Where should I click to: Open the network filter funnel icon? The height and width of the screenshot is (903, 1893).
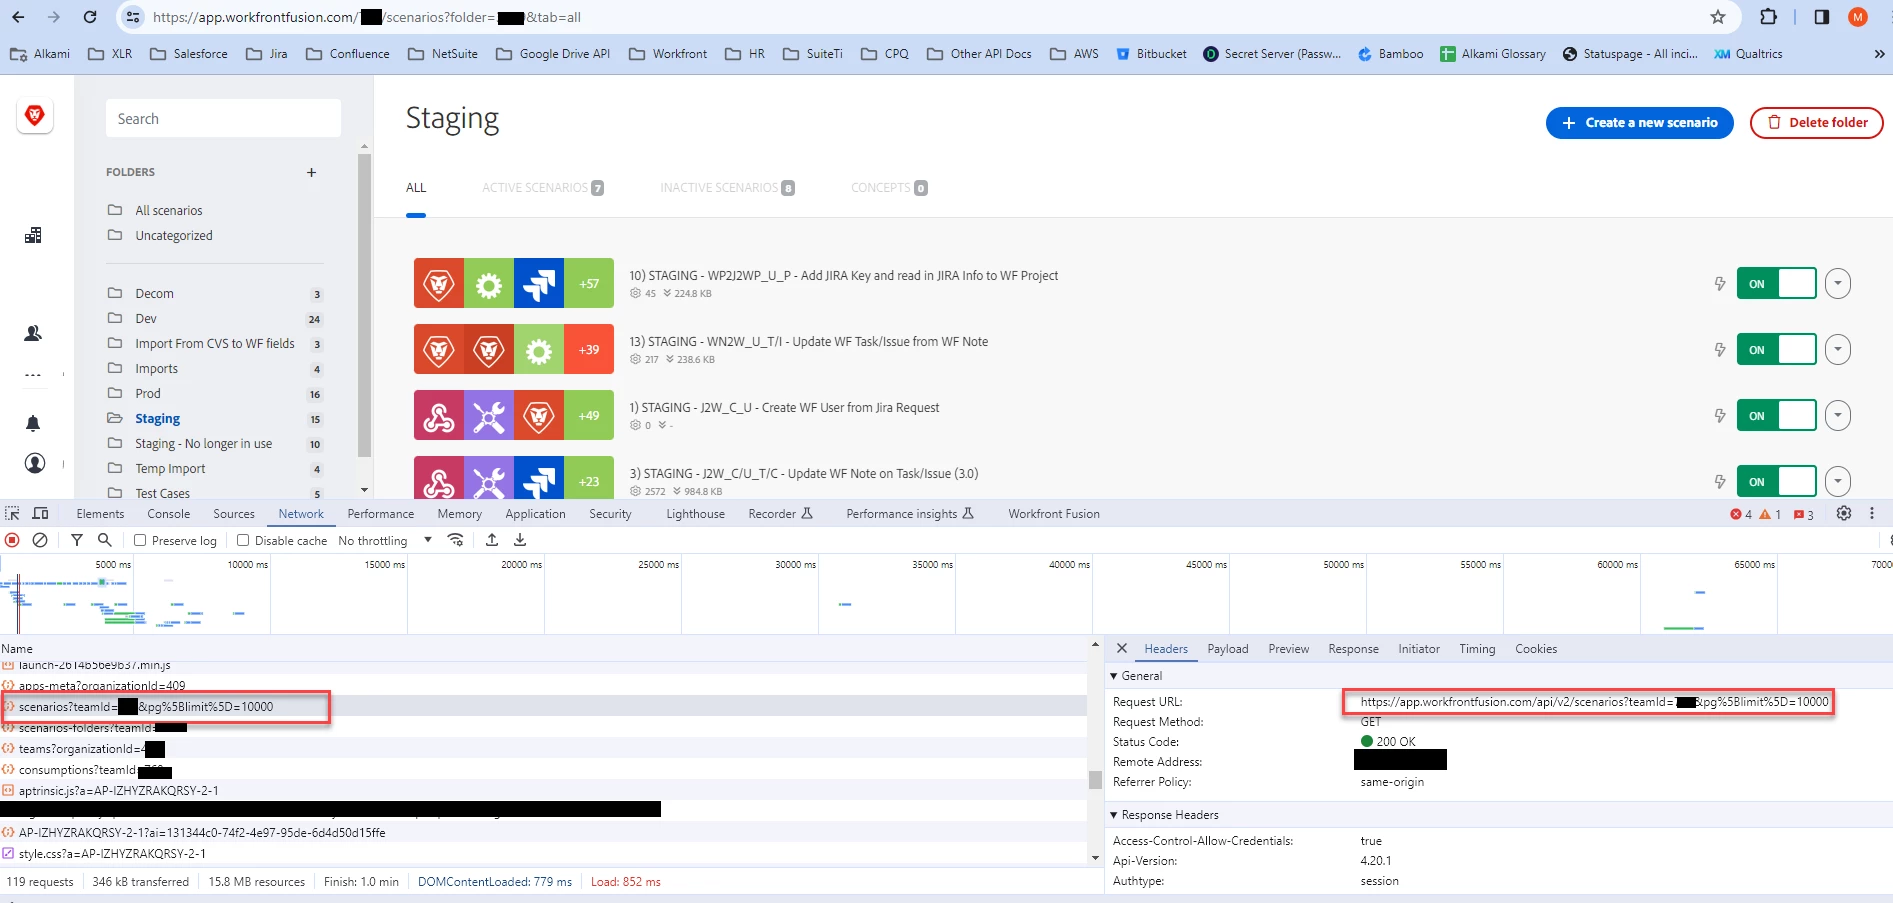(77, 540)
